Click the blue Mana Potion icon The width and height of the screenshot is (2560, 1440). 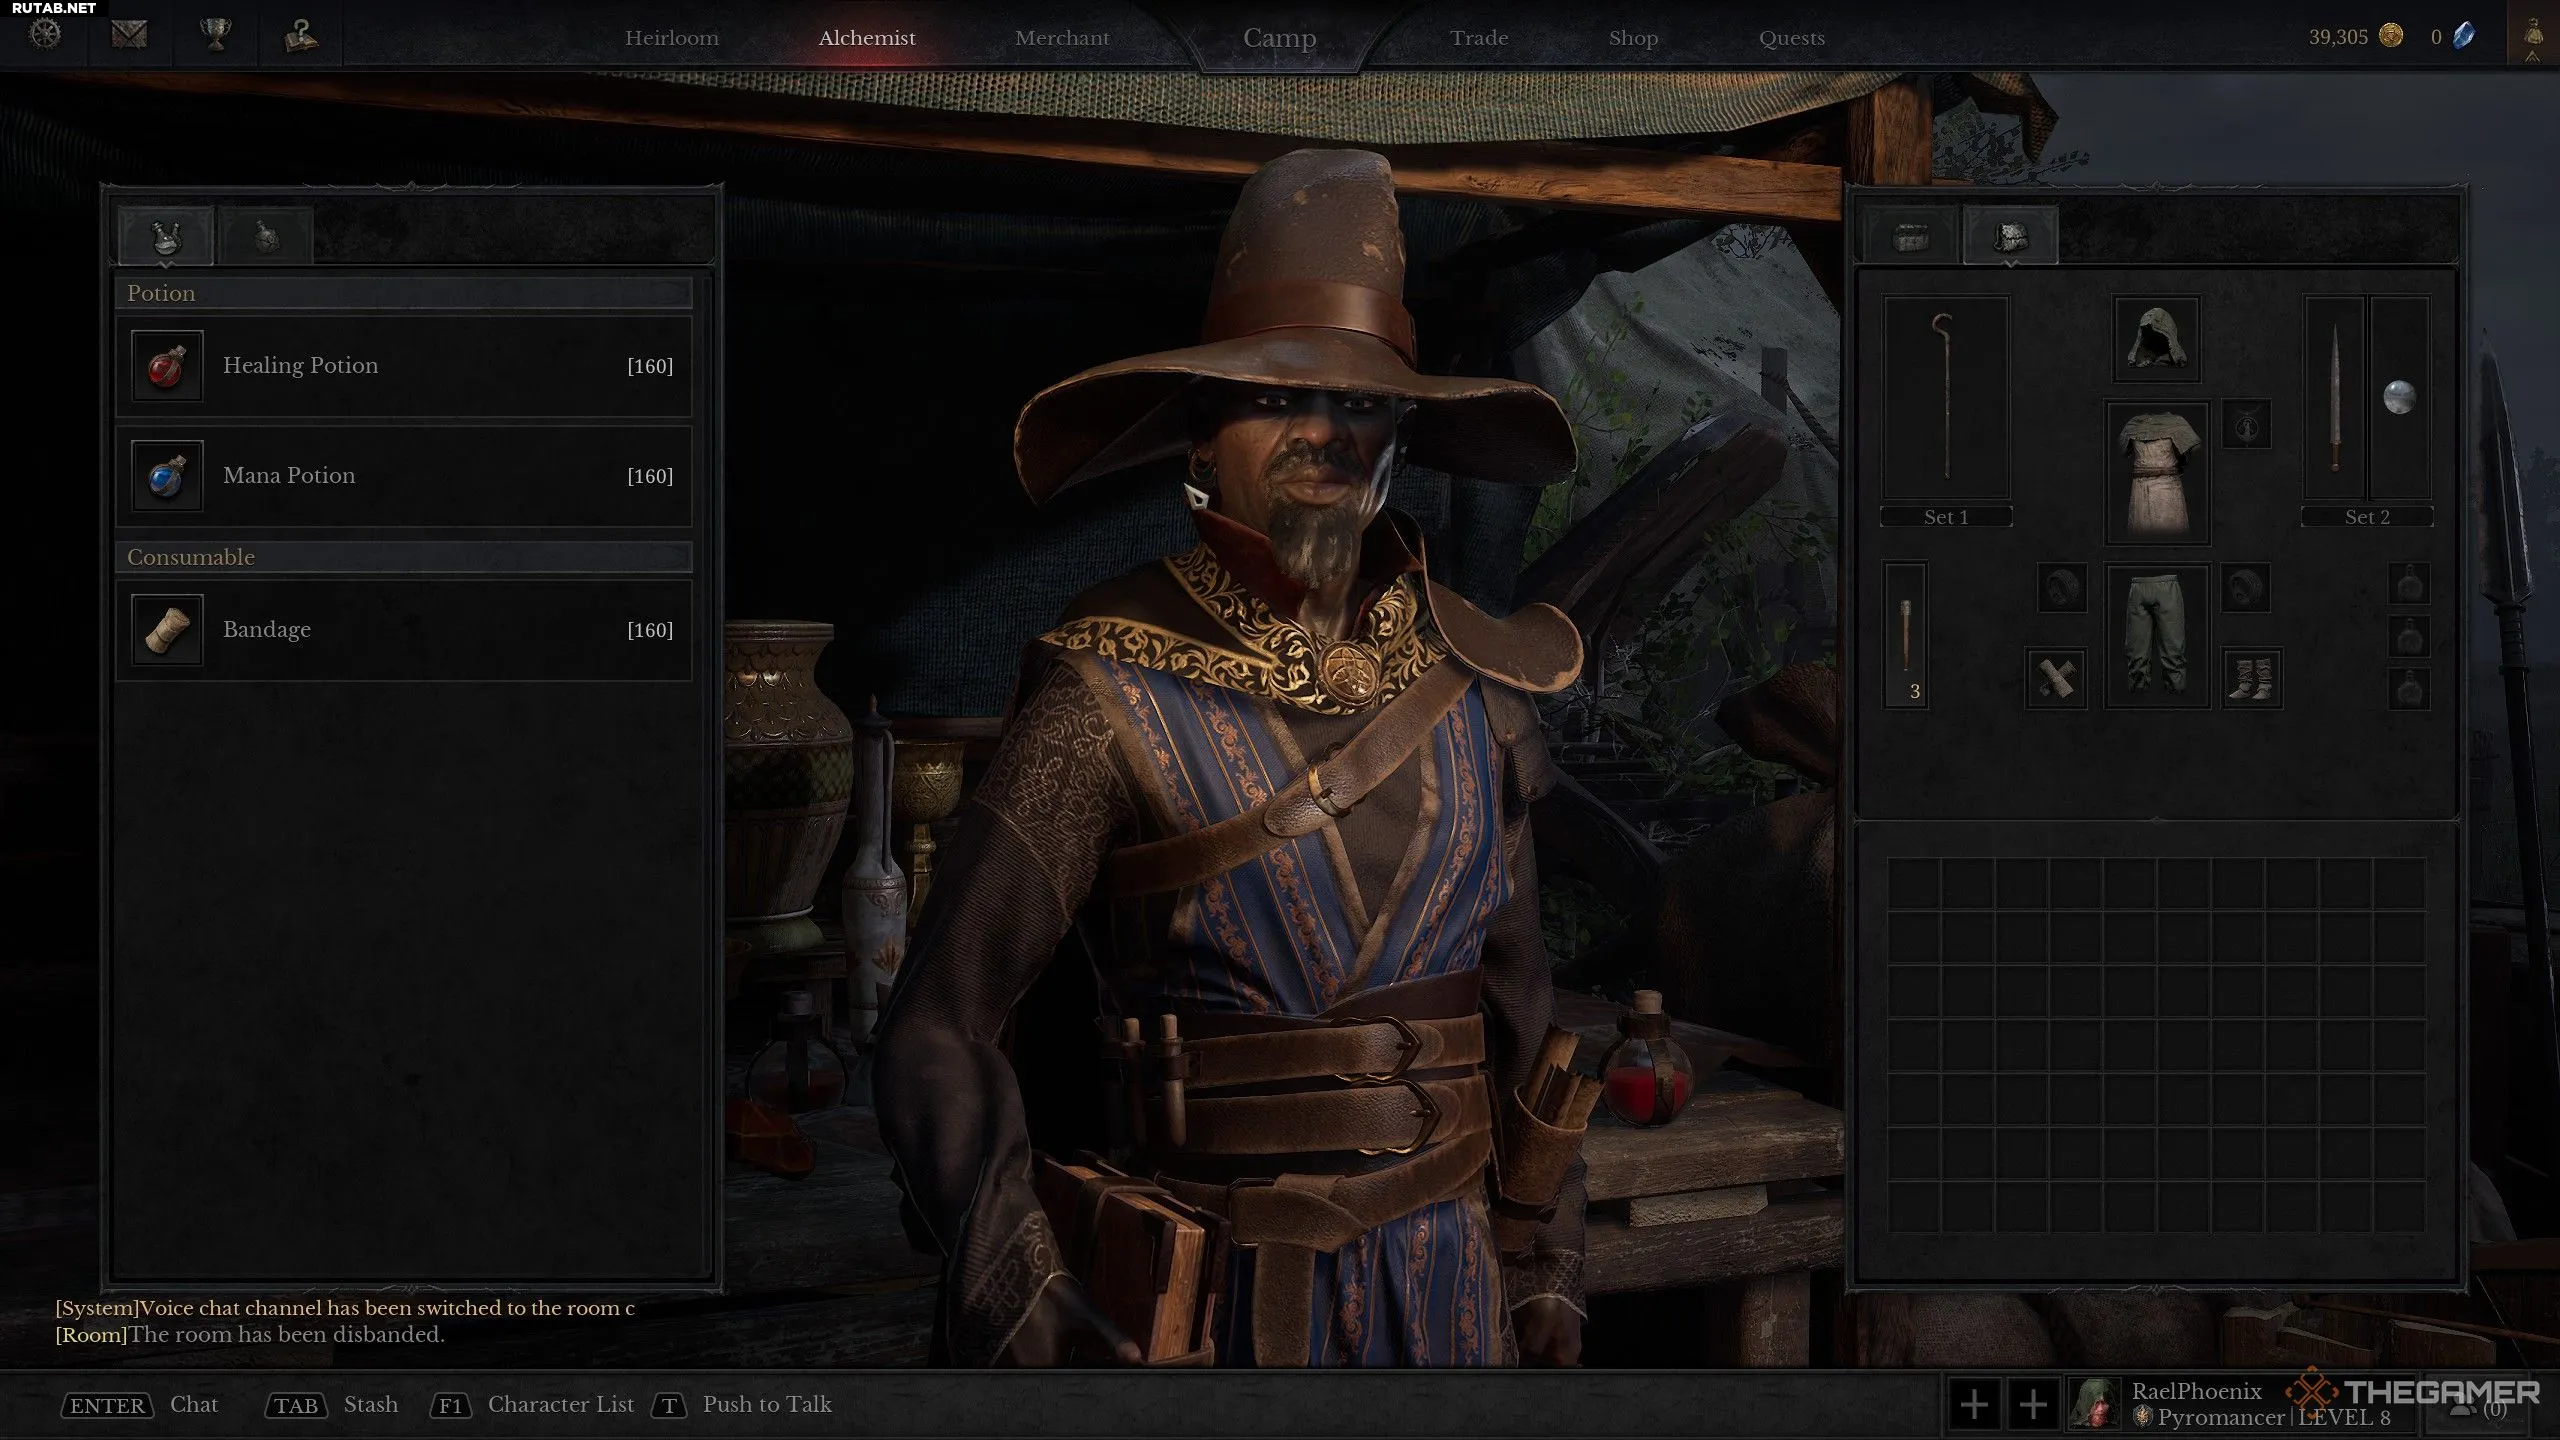167,476
